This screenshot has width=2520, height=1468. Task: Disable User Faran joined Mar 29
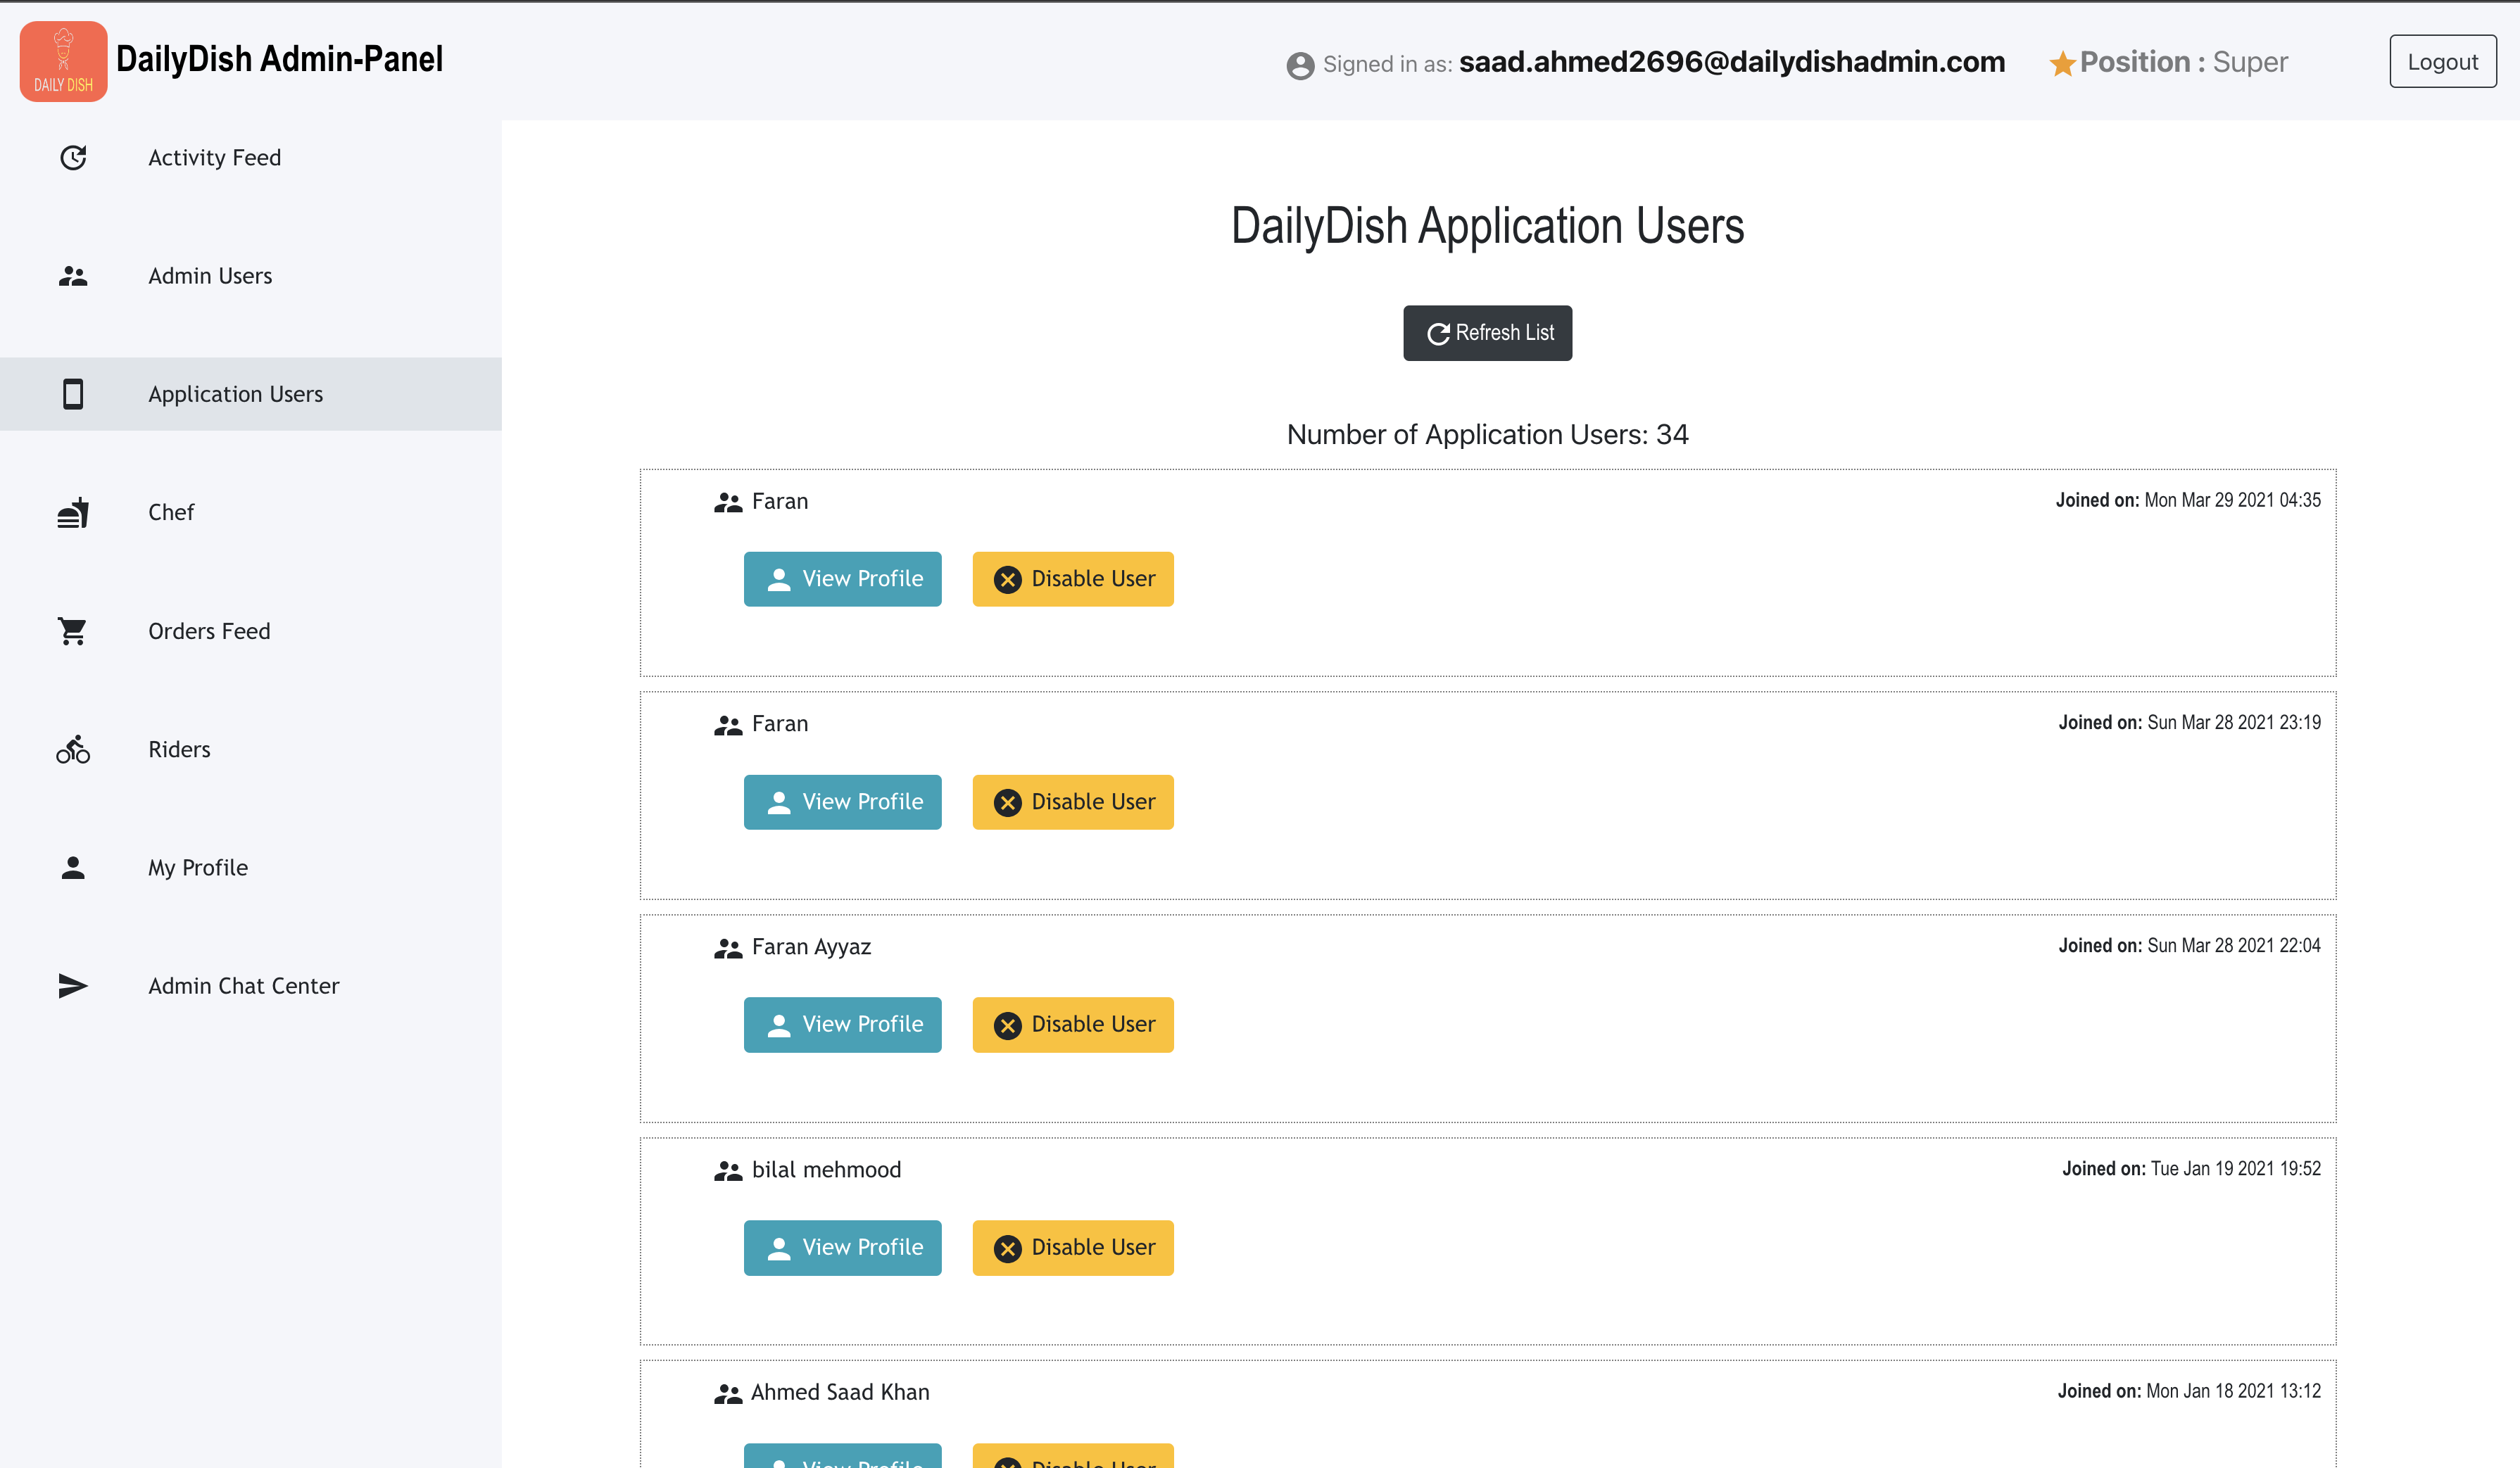[x=1073, y=579]
